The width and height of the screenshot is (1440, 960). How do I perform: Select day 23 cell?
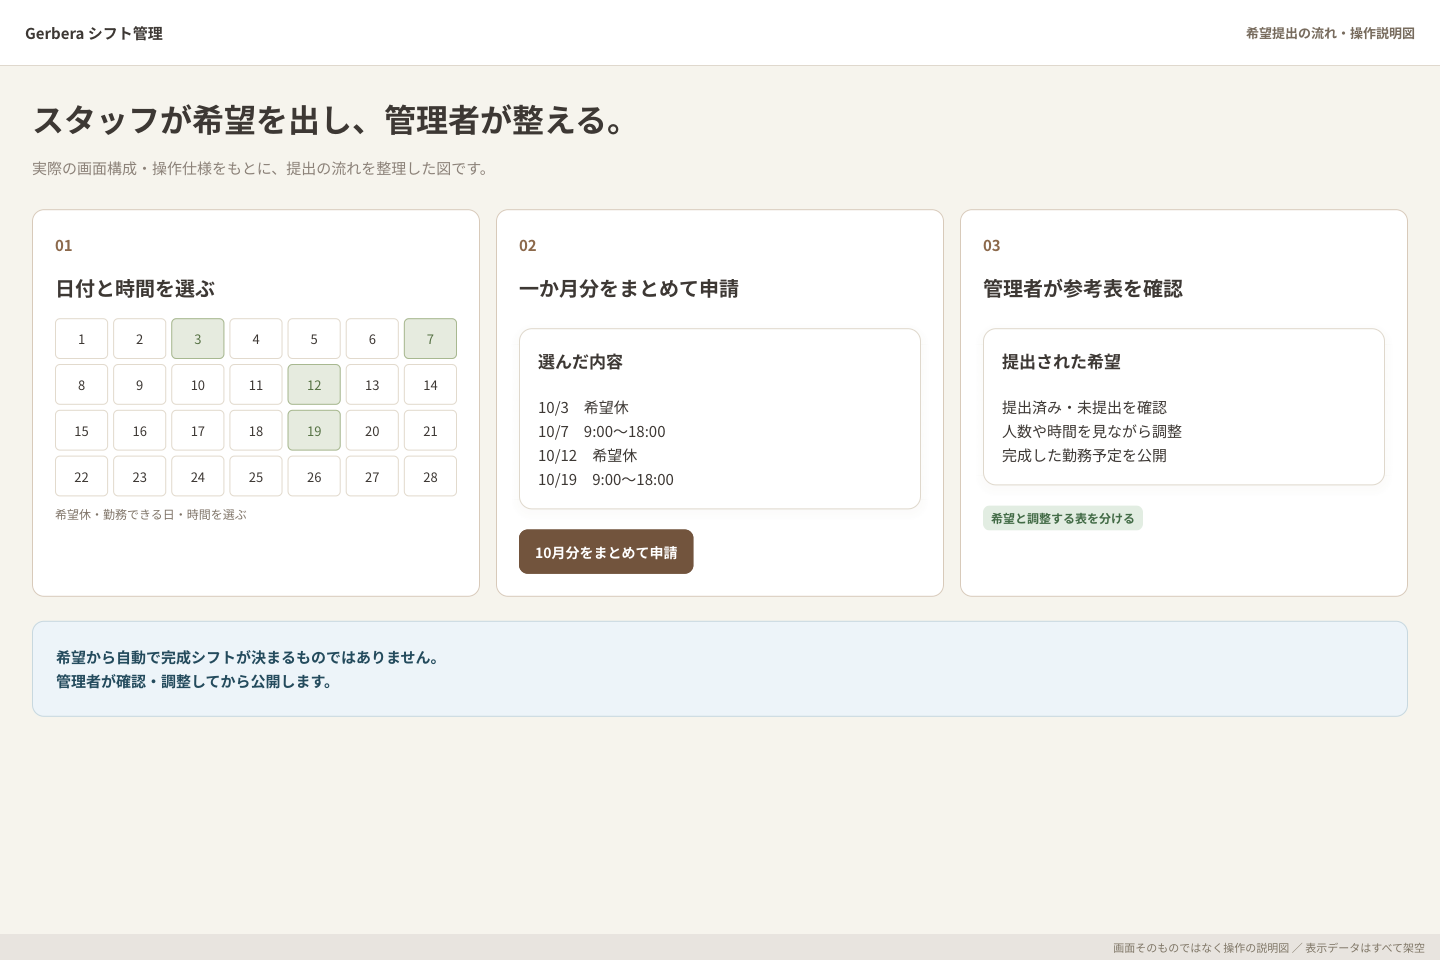pyautogui.click(x=139, y=477)
